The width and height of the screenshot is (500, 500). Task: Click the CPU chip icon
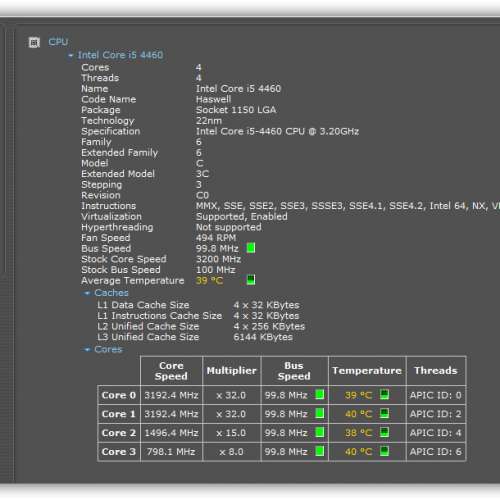pyautogui.click(x=34, y=42)
